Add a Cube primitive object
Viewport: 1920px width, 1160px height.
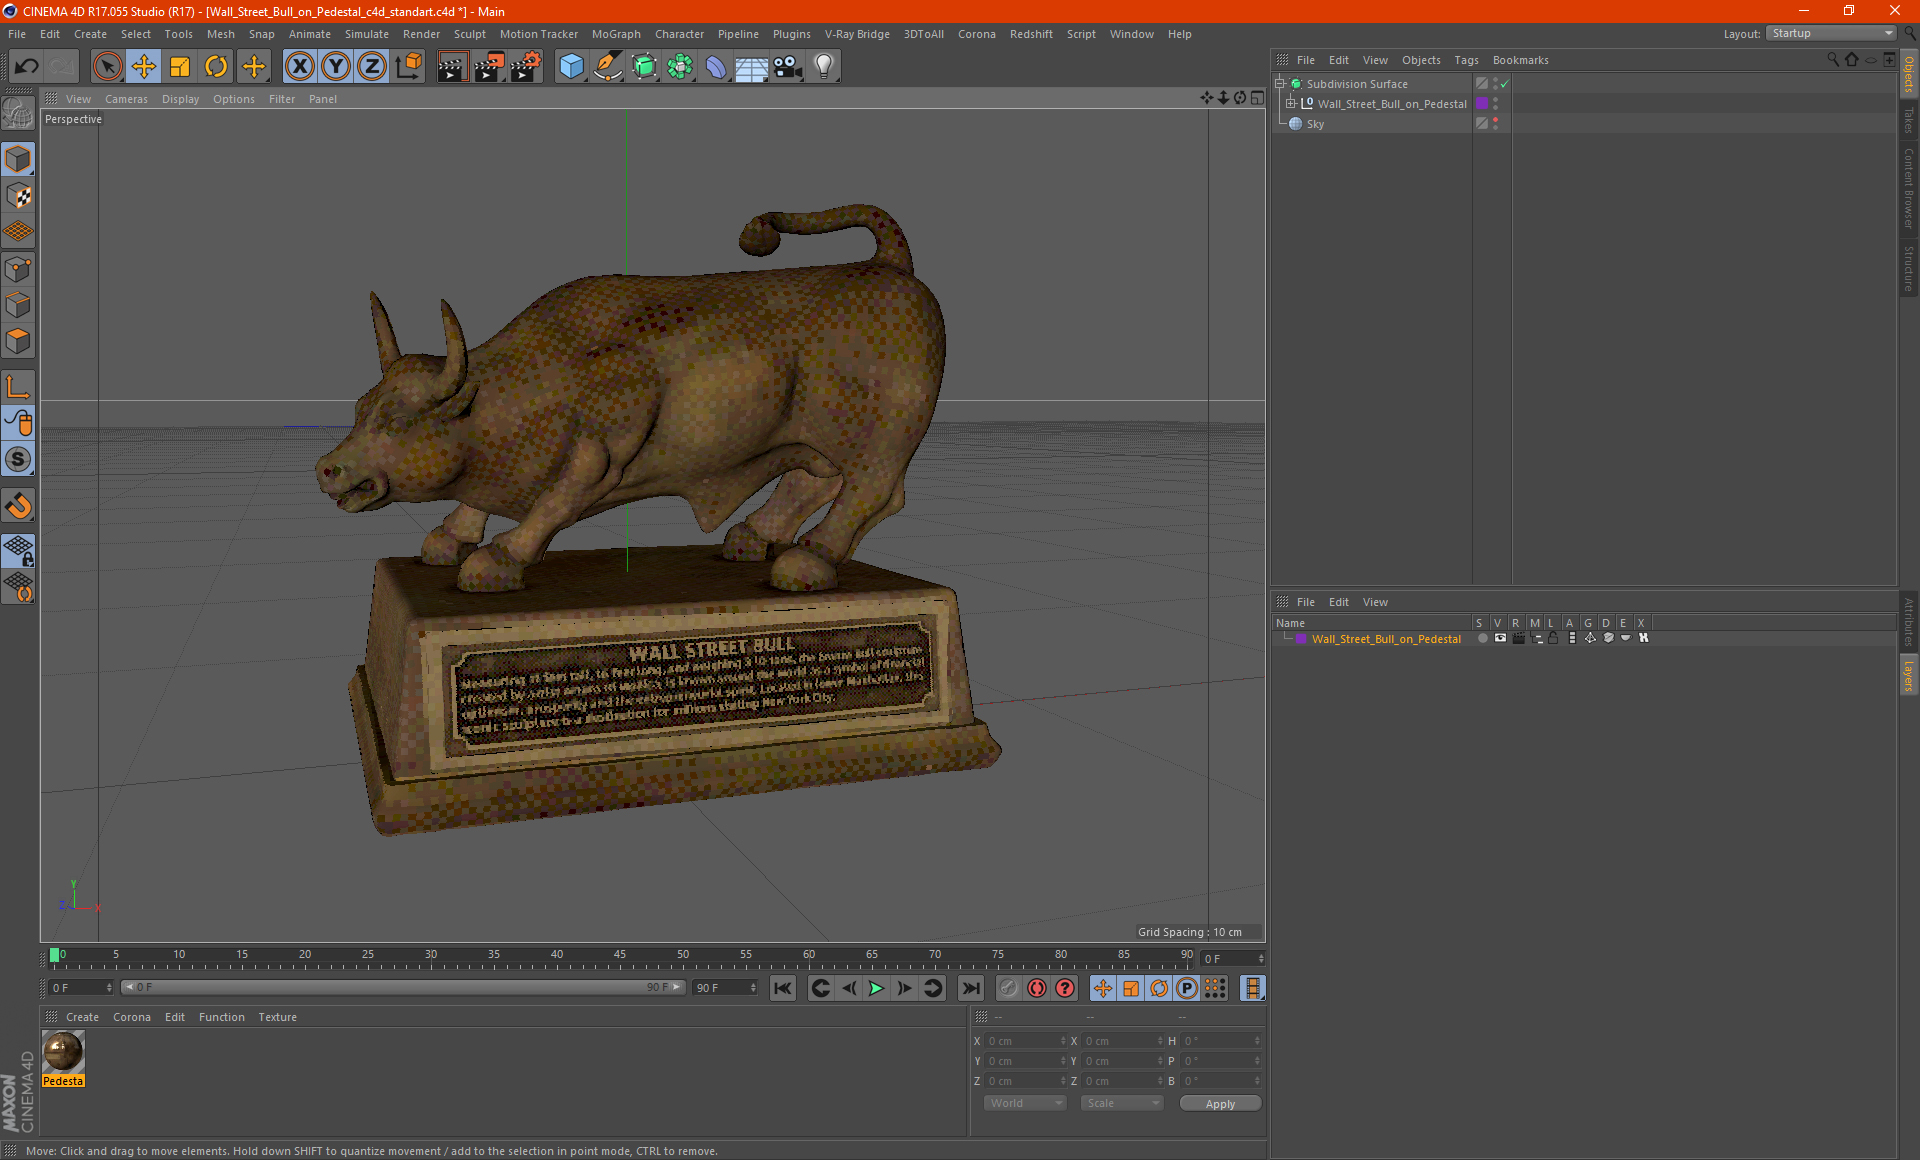tap(571, 67)
